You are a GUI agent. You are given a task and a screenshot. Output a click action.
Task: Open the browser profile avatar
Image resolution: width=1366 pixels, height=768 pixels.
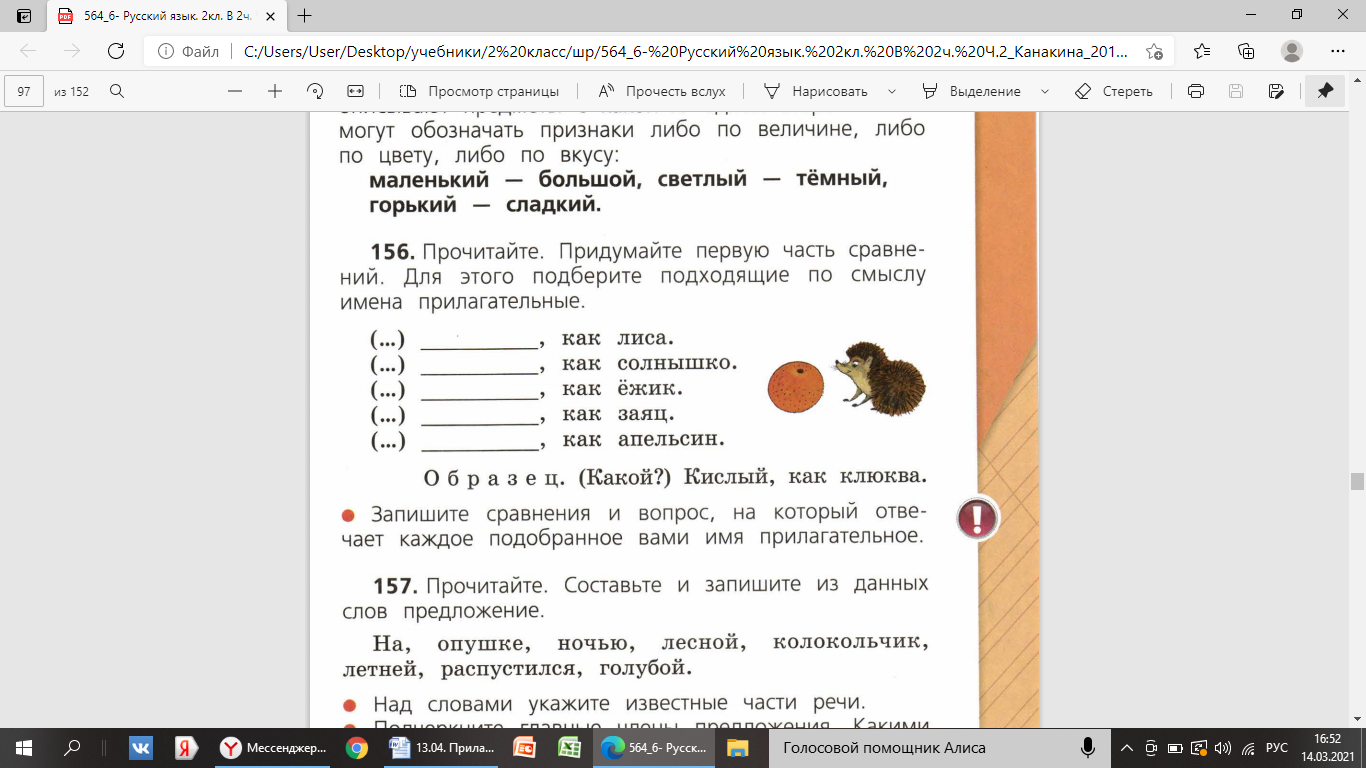(x=1292, y=51)
